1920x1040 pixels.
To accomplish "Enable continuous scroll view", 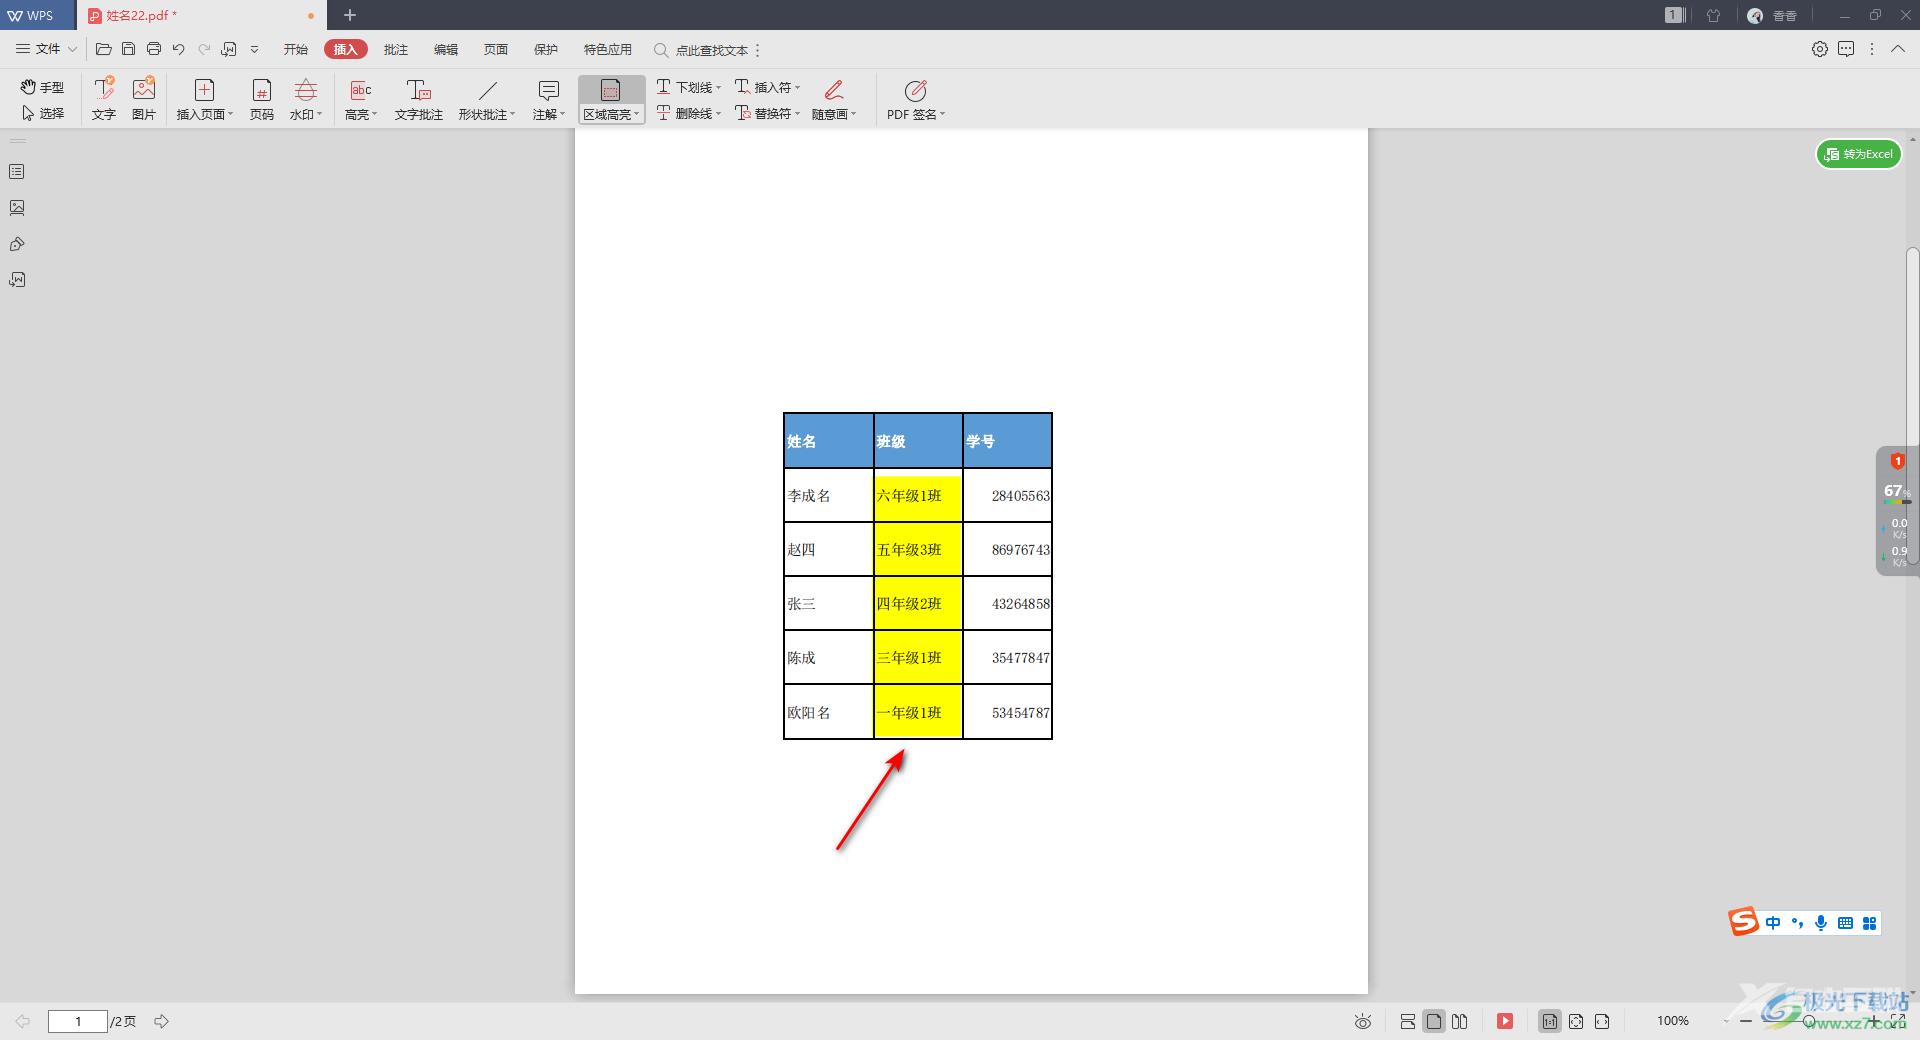I will pos(1408,1021).
